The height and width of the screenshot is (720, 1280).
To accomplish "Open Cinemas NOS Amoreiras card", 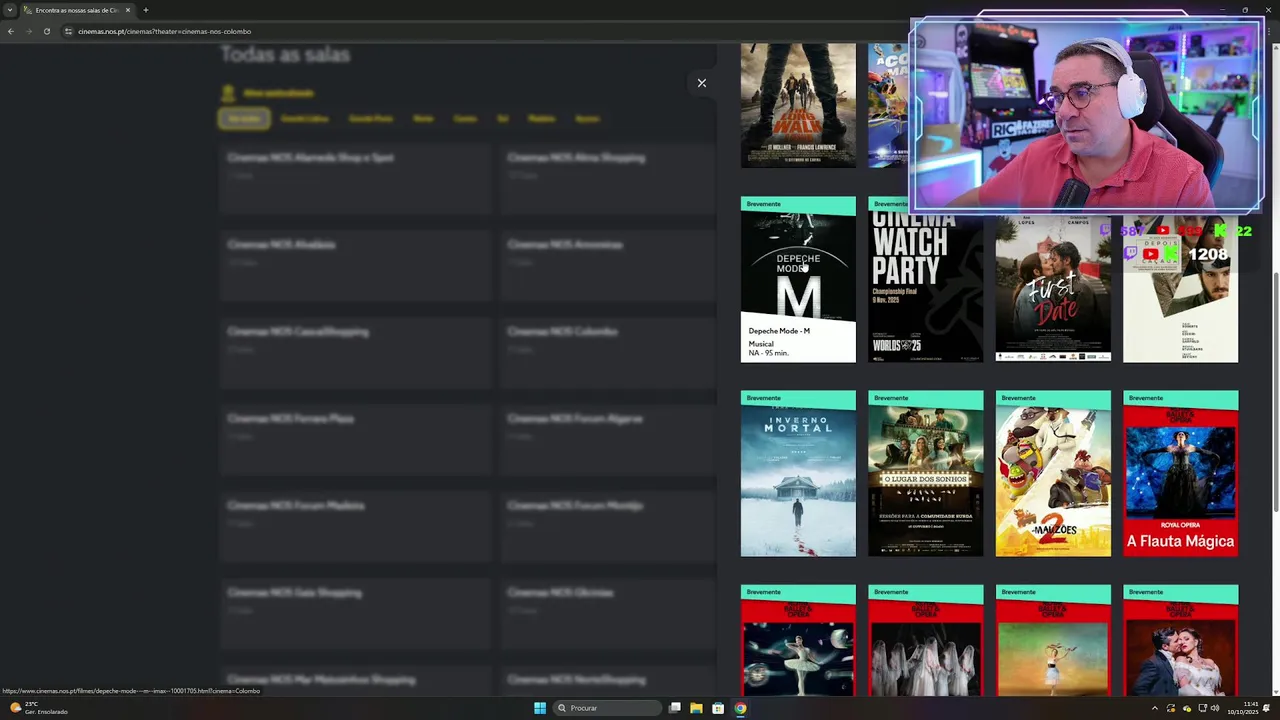I will tap(607, 266).
